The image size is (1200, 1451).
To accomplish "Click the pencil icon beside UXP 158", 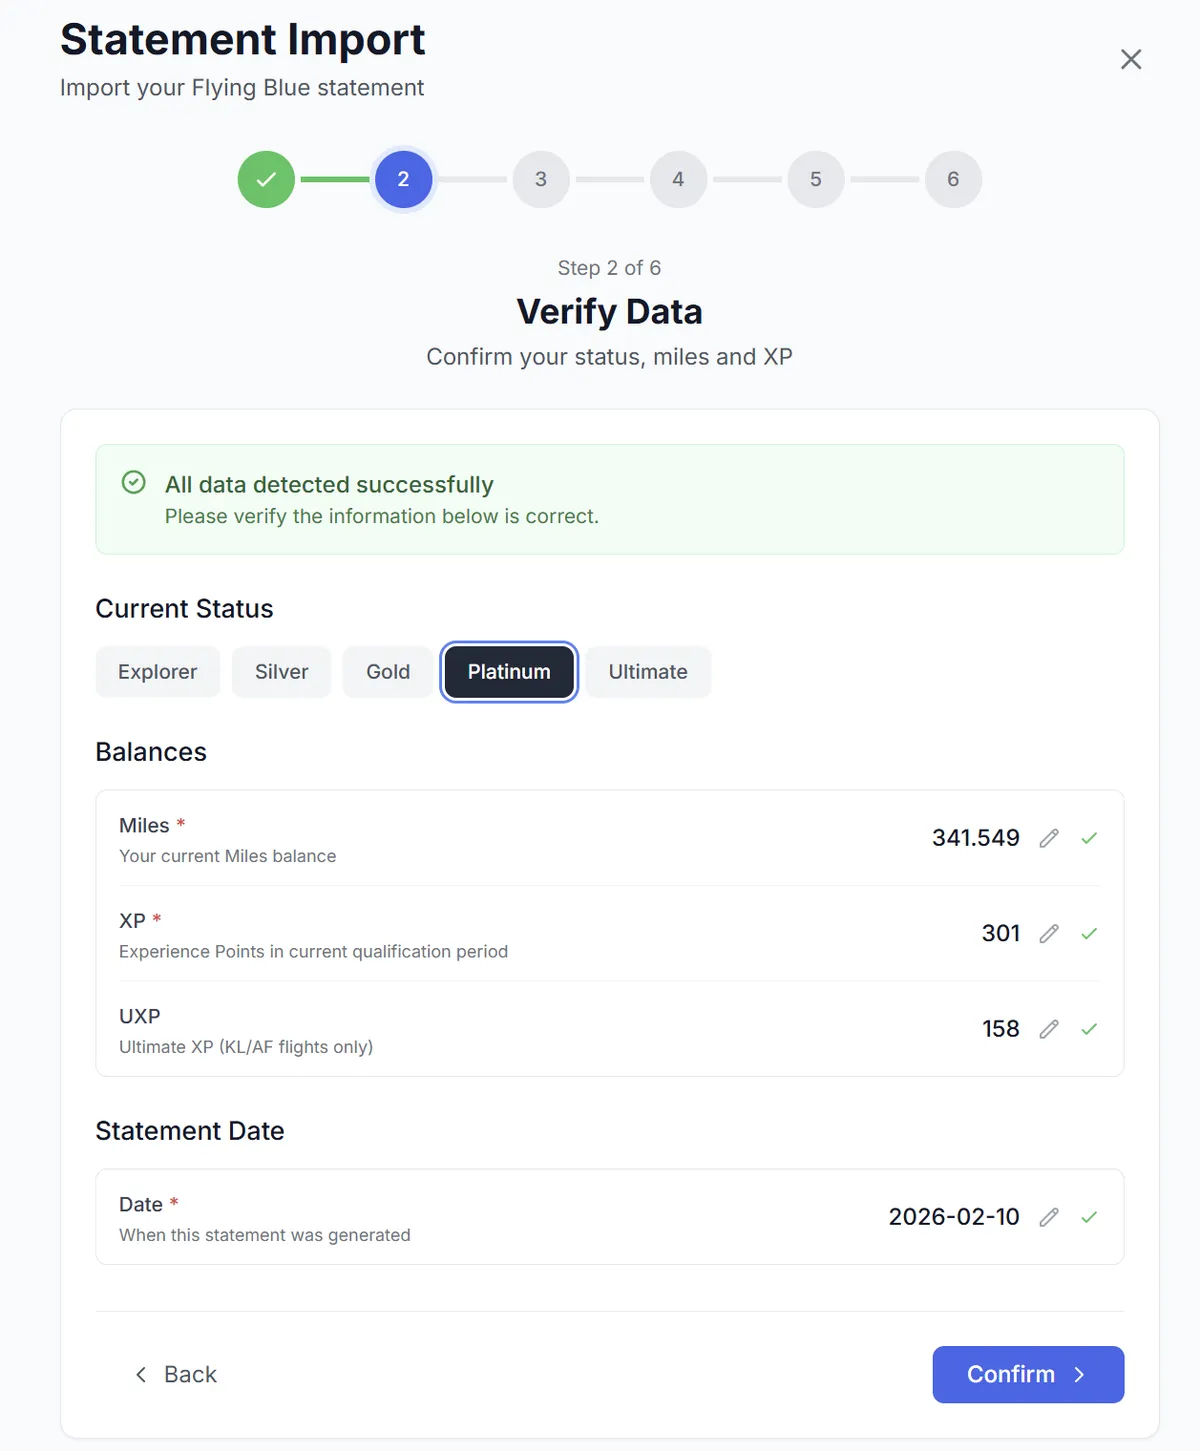I will [1049, 1029].
